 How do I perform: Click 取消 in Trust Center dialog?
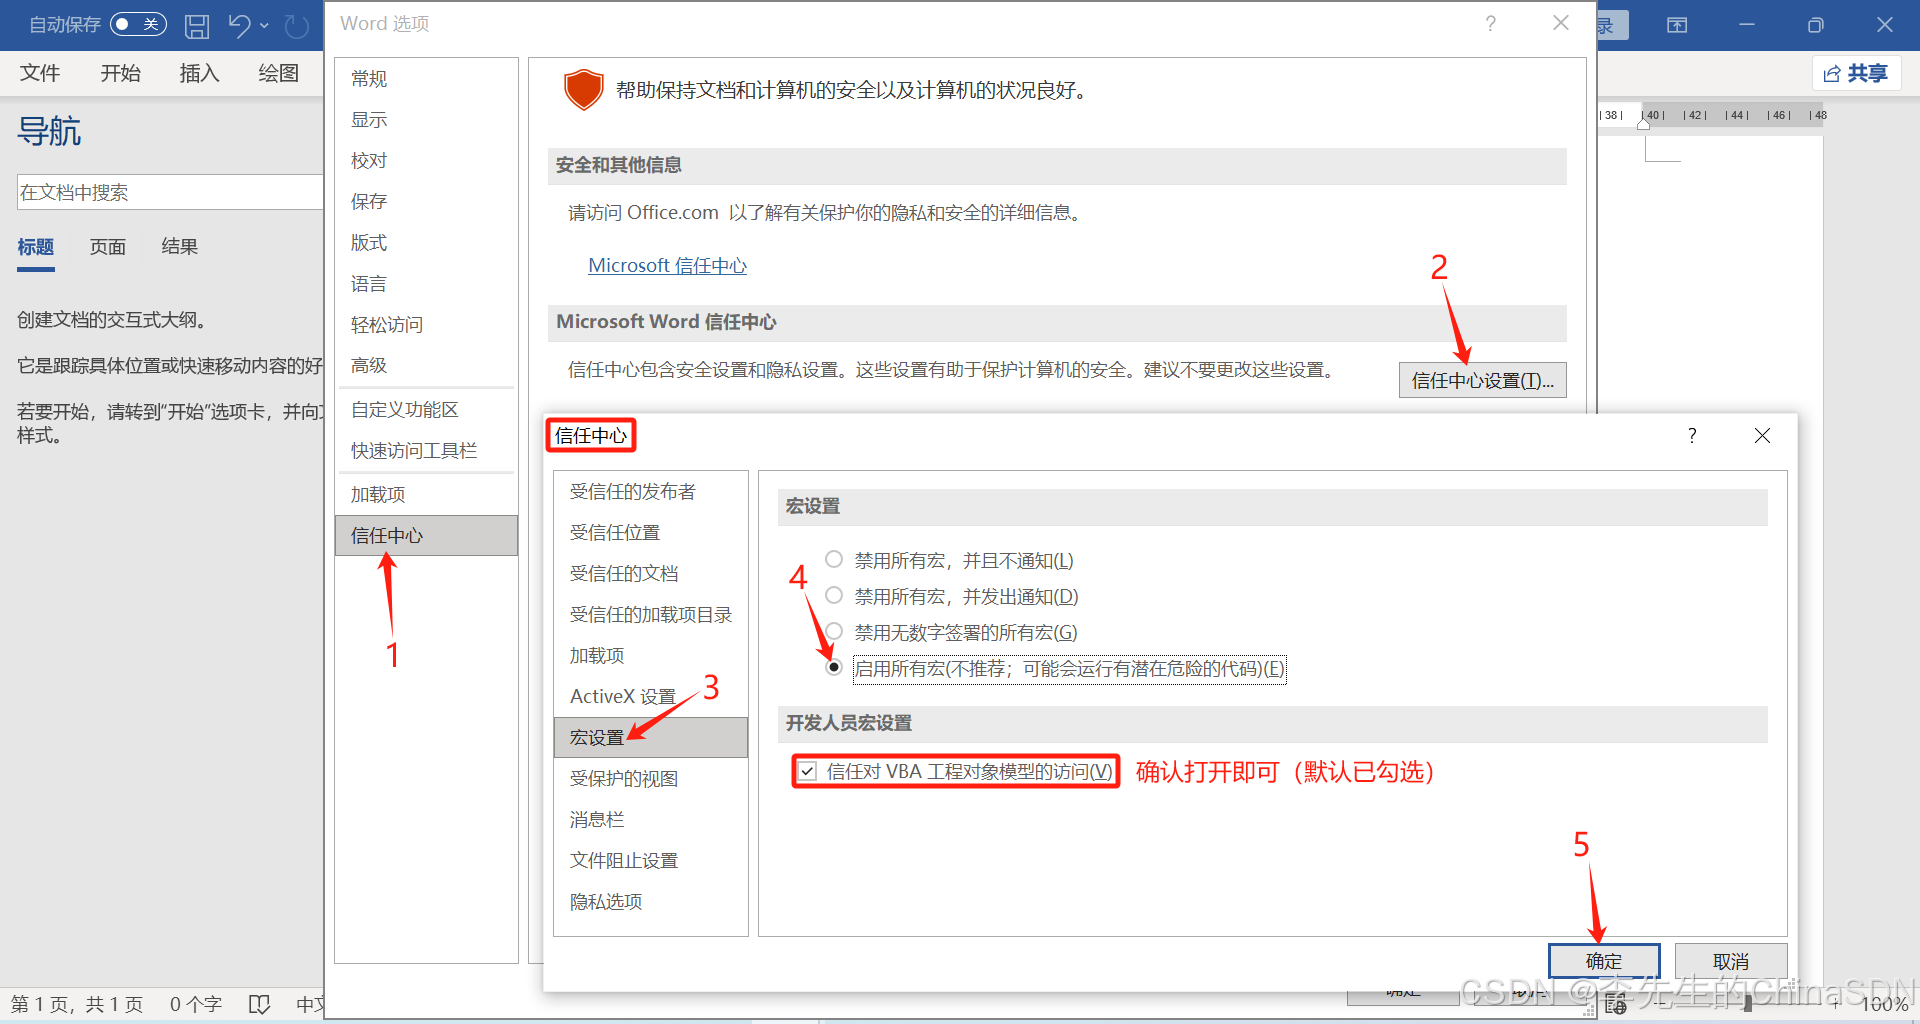pyautogui.click(x=1731, y=961)
